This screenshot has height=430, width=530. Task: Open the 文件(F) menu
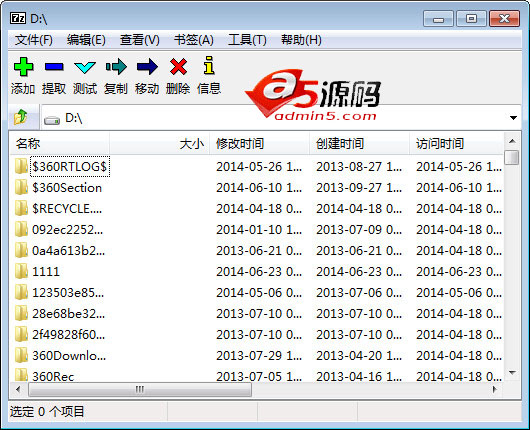pyautogui.click(x=33, y=40)
